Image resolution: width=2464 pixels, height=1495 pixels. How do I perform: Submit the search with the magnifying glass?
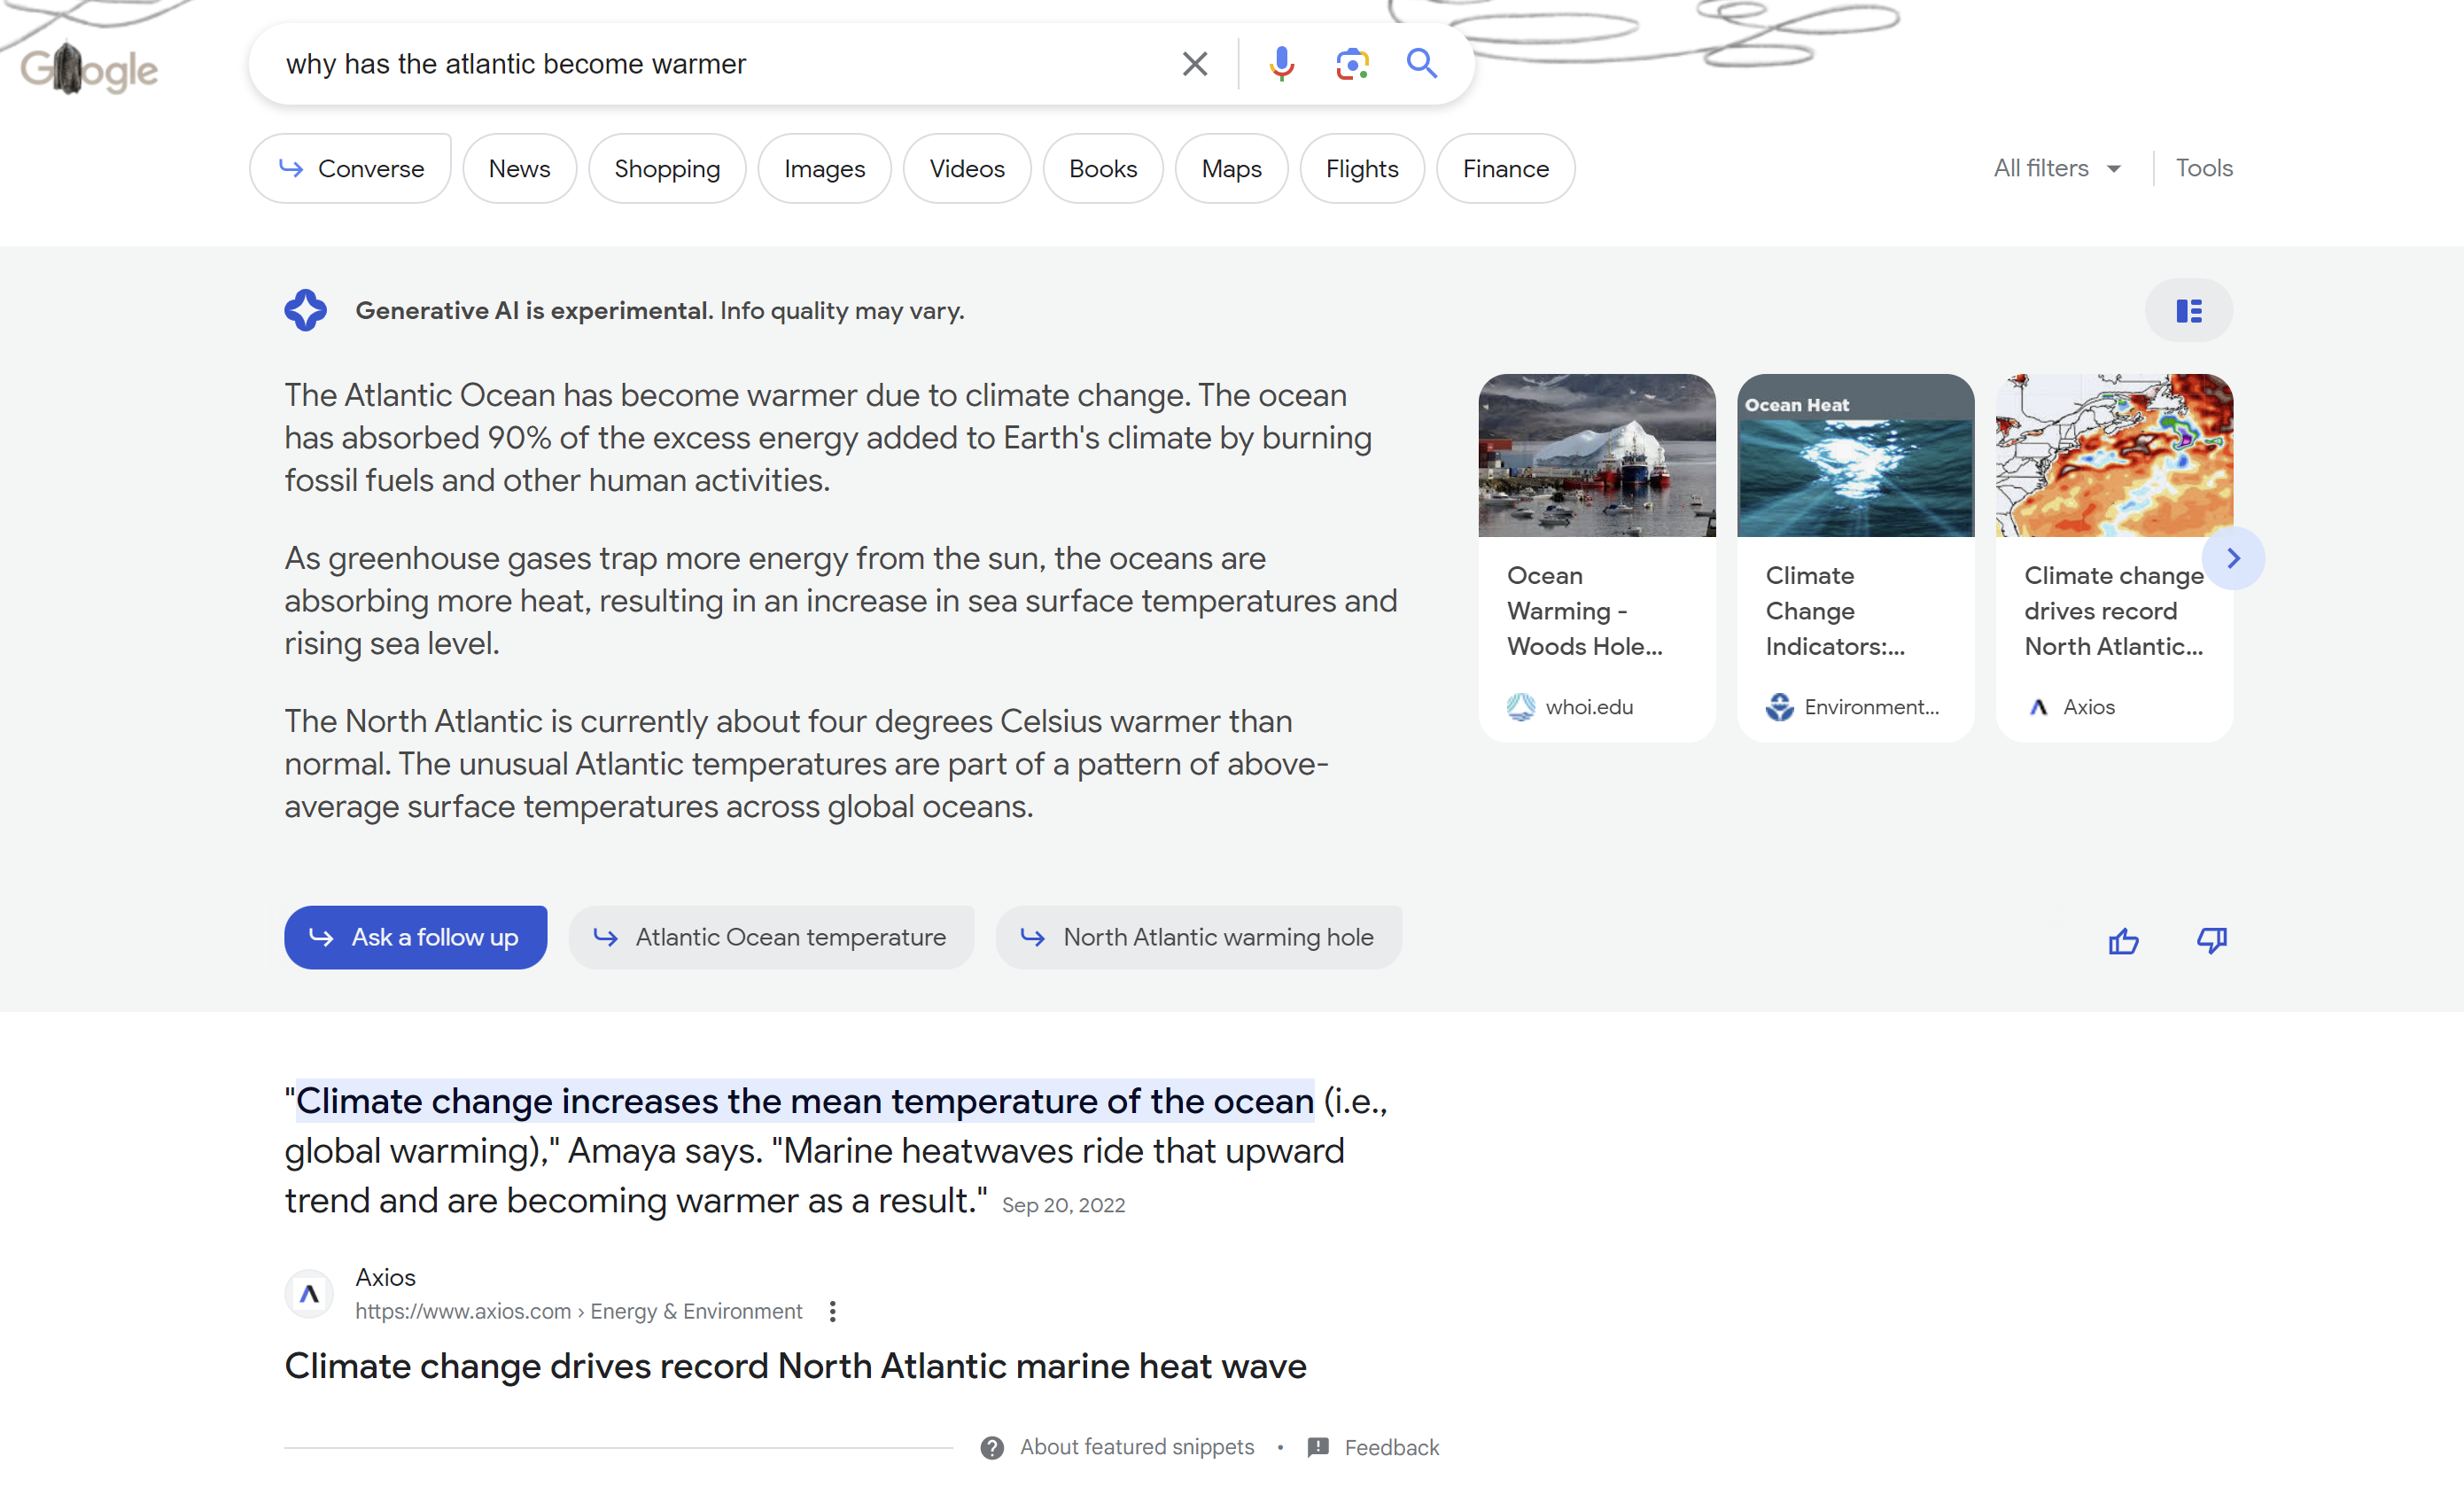(1422, 63)
